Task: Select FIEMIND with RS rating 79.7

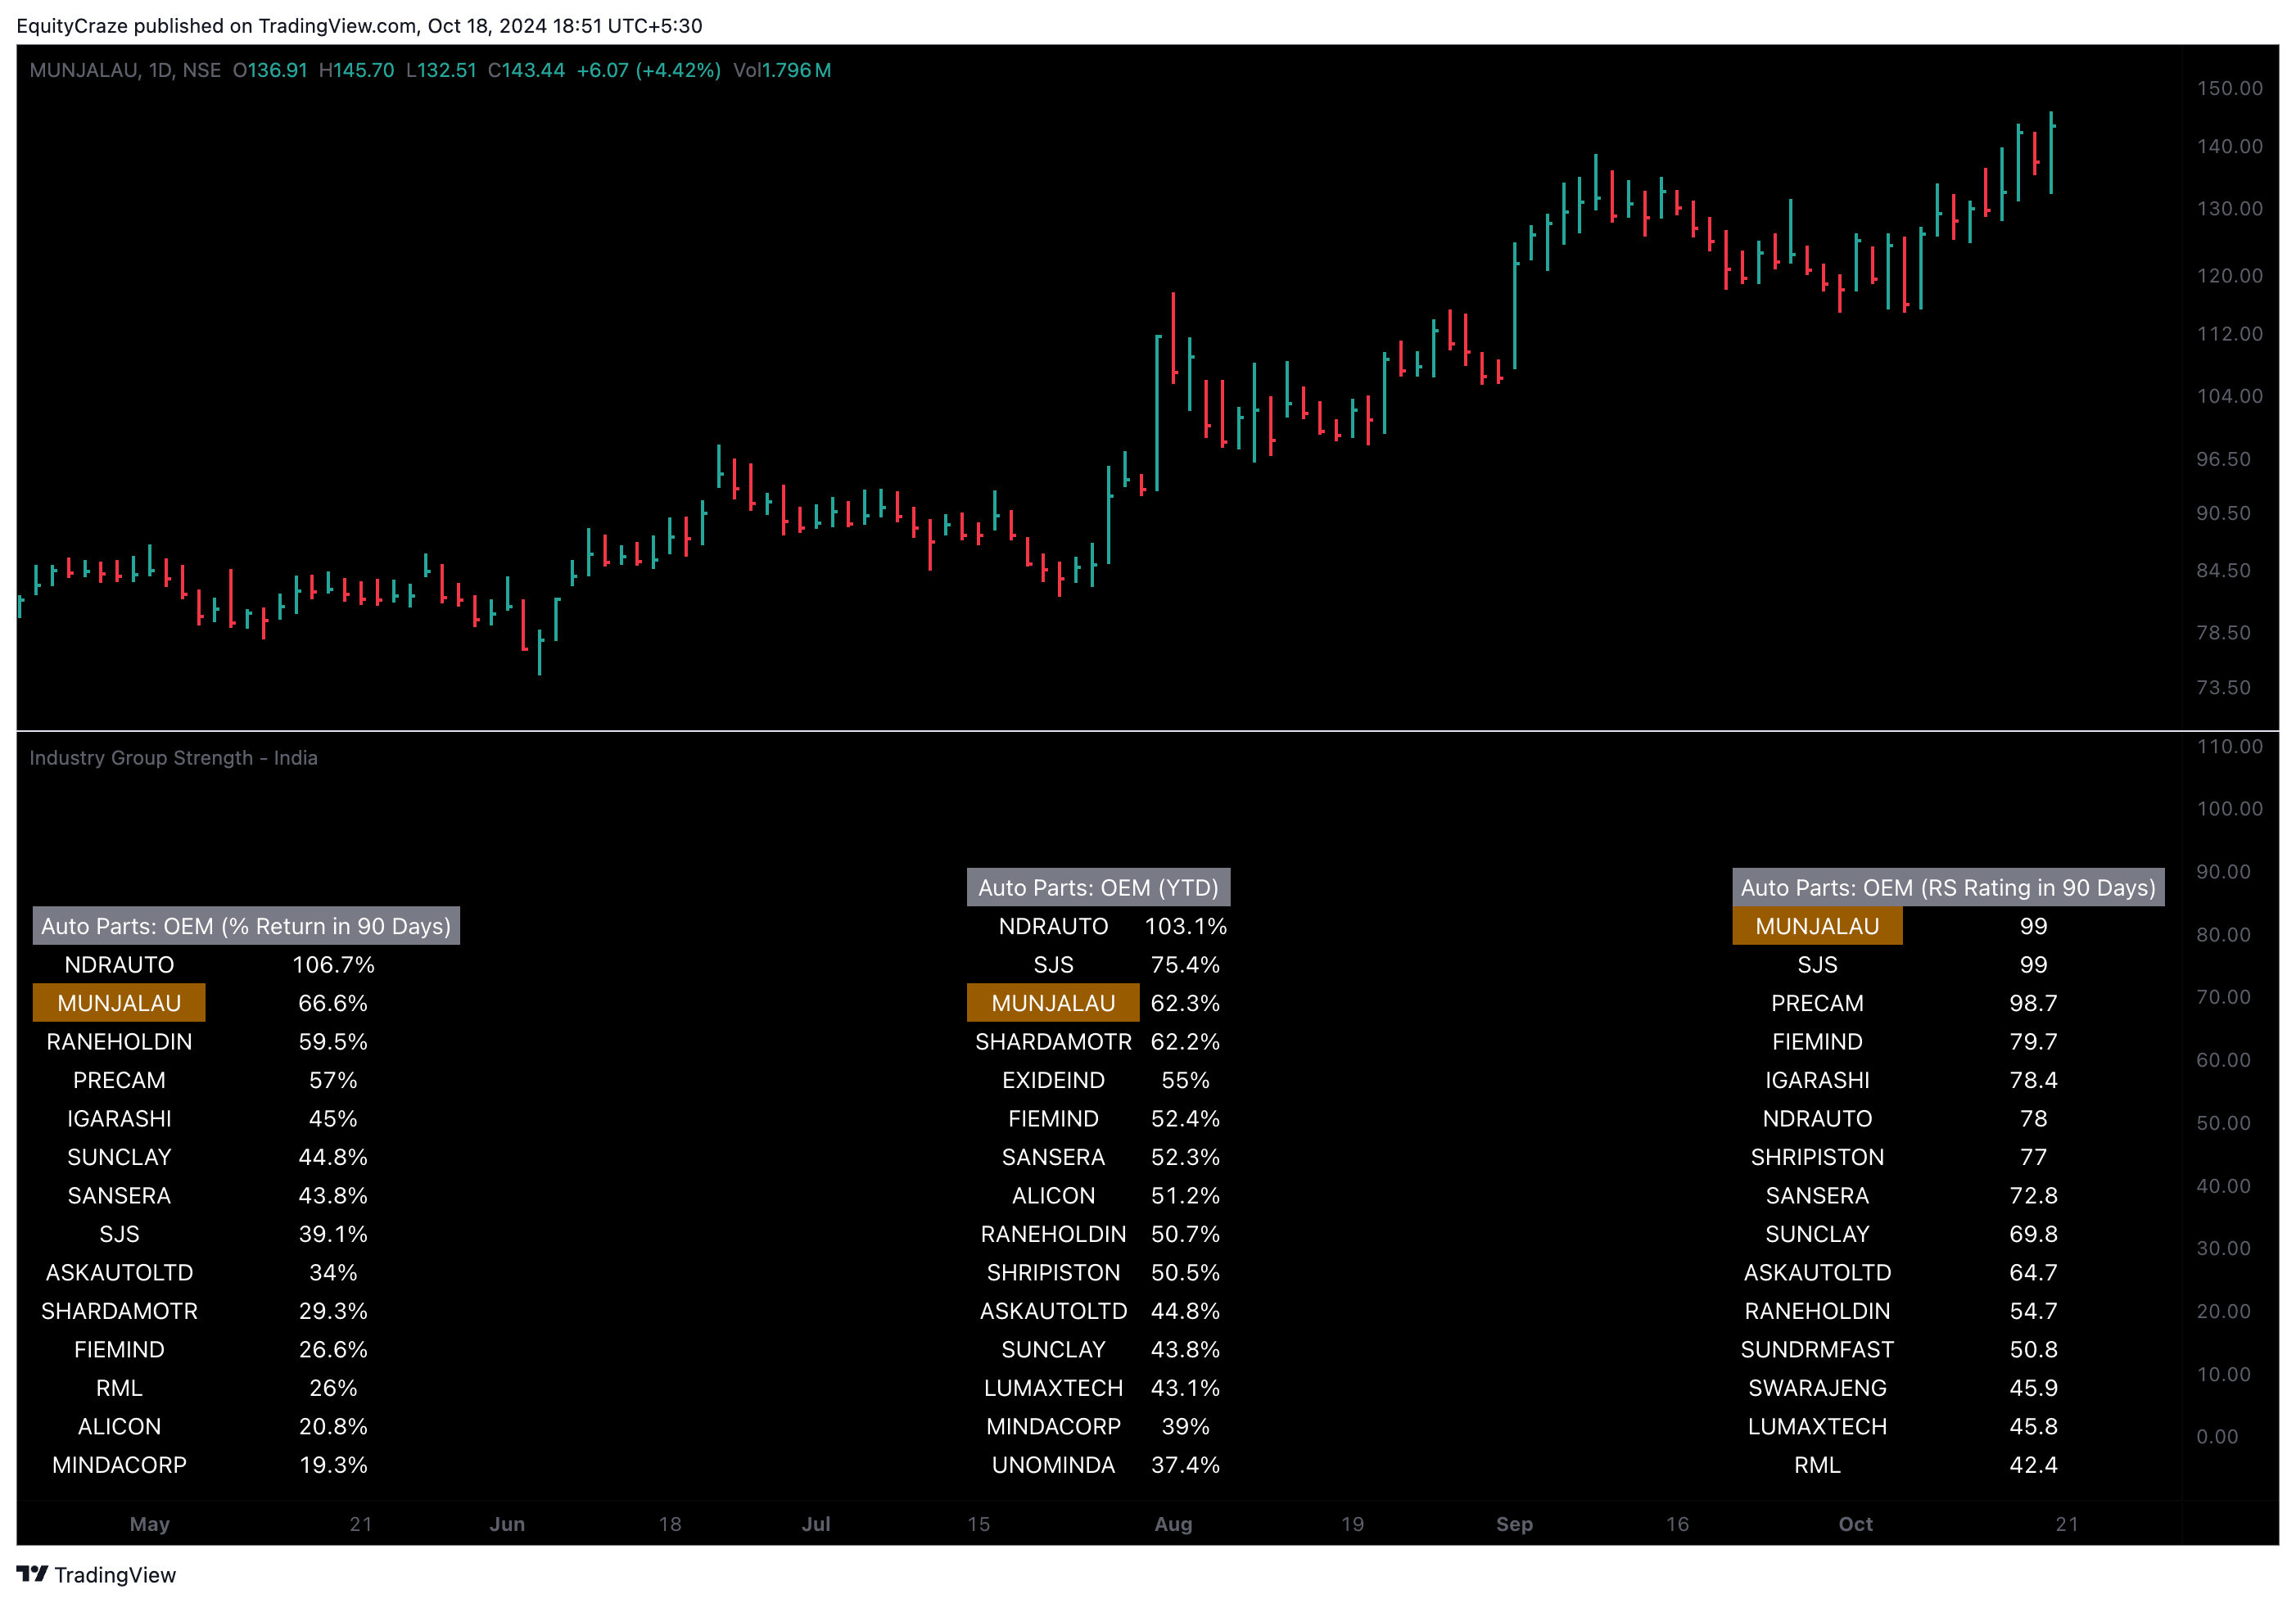Action: [1817, 1042]
